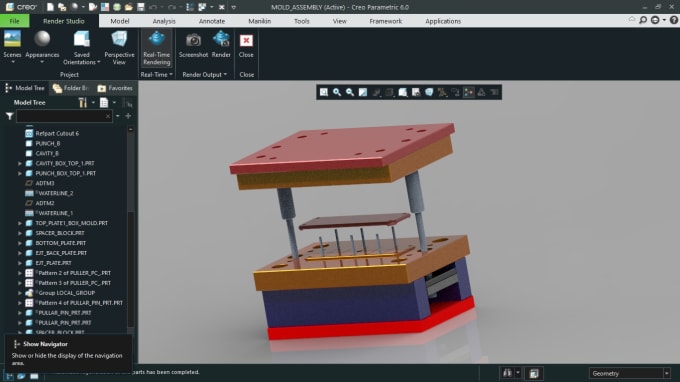The height and width of the screenshot is (382, 680).
Task: Click the Refit icon in the graphics toolbar
Action: (324, 92)
